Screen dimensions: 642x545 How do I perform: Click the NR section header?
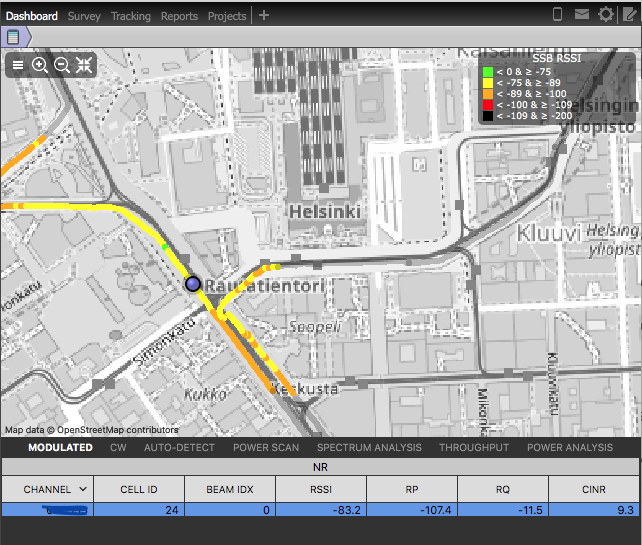click(x=320, y=467)
